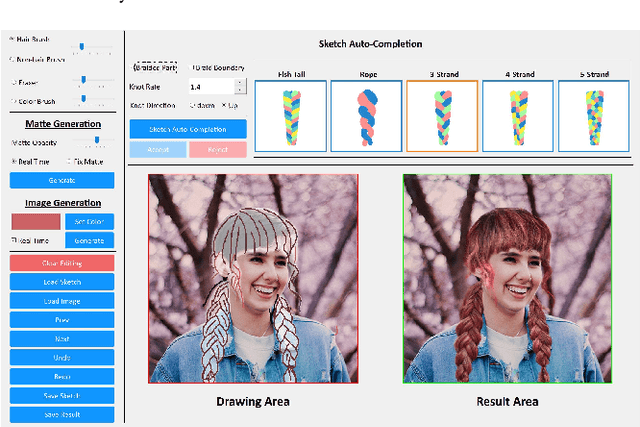The height and width of the screenshot is (427, 640).
Task: Enable the Eraser tool option
Action: [x=11, y=82]
